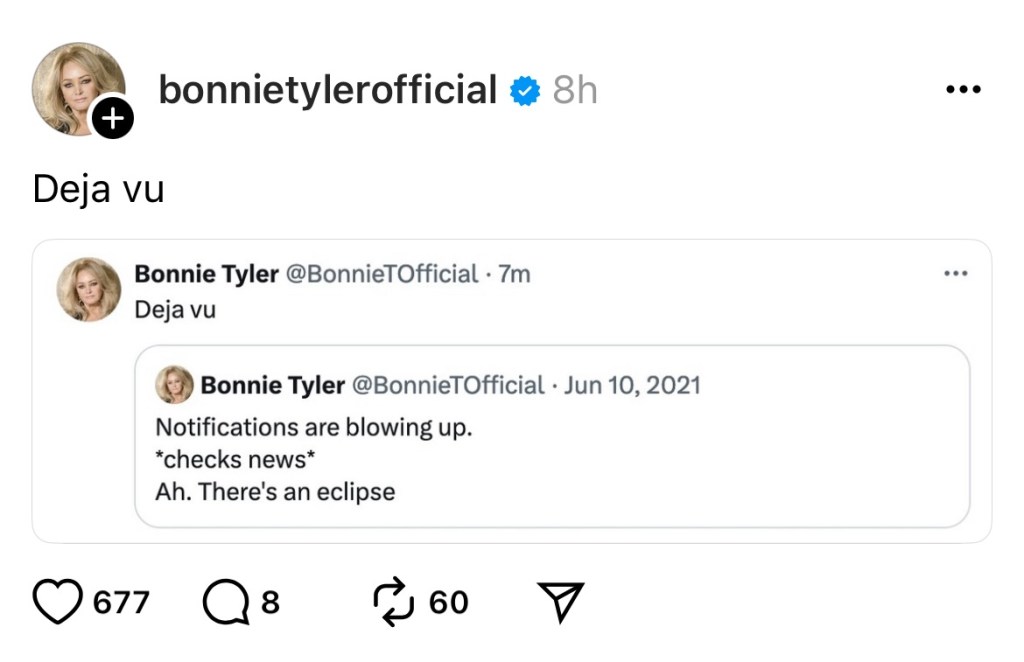
Task: Open the bonnietylerofficial username link
Action: [327, 91]
